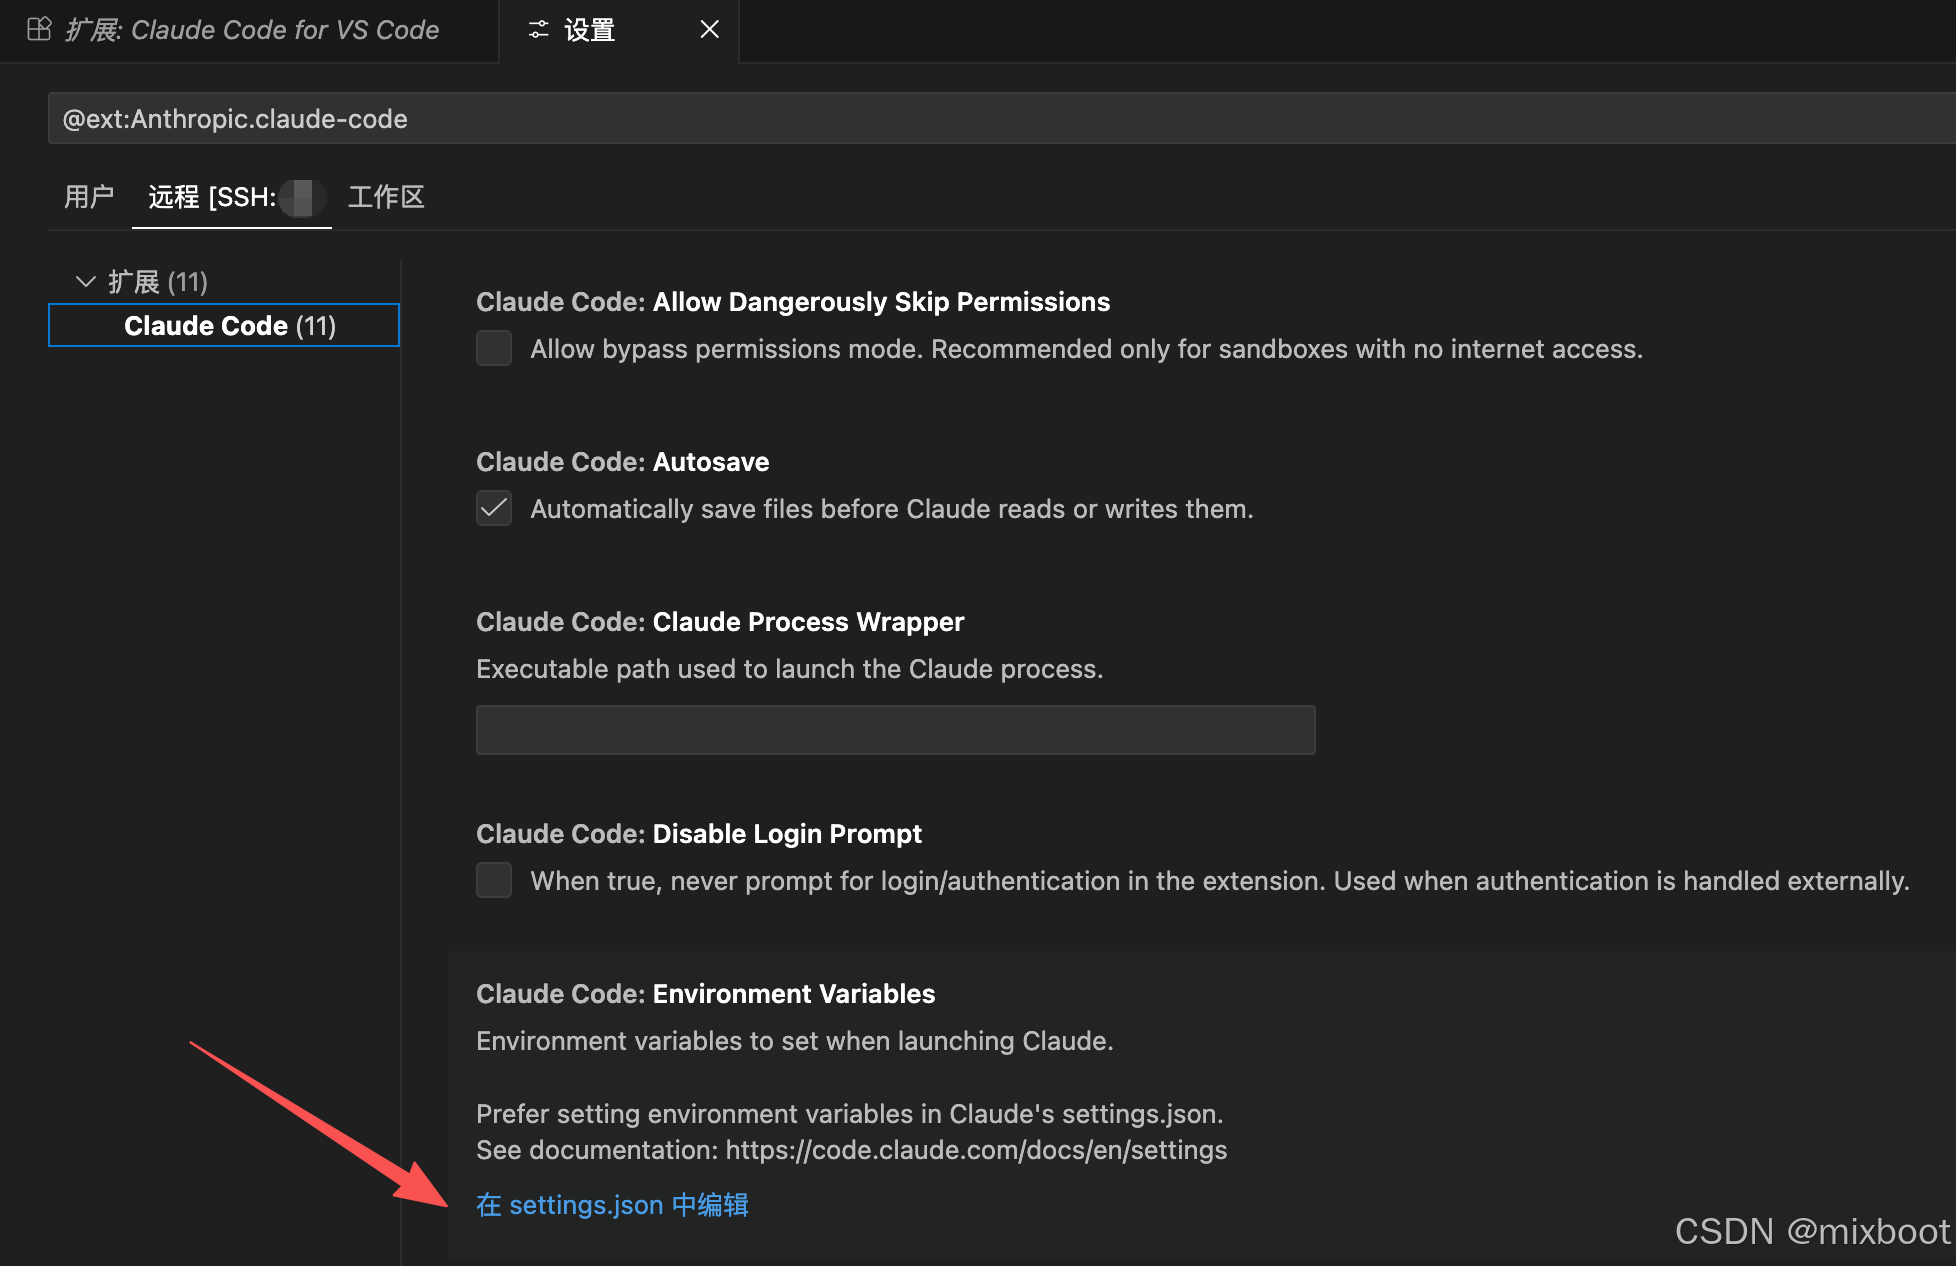Switch to the 用户 settings scope

(89, 197)
